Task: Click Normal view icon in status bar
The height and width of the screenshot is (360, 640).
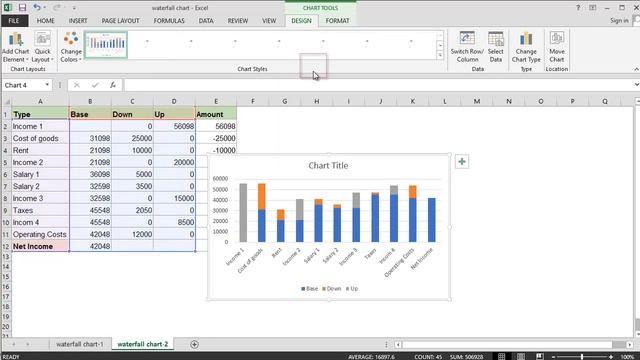Action: pos(502,356)
